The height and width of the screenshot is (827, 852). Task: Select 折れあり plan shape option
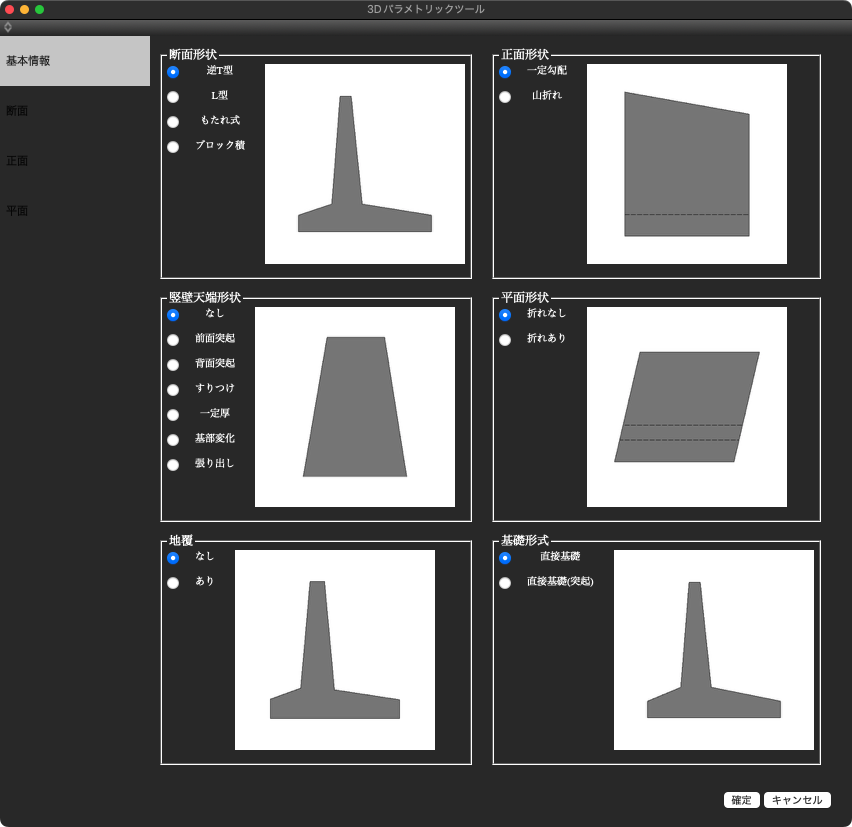tap(505, 340)
